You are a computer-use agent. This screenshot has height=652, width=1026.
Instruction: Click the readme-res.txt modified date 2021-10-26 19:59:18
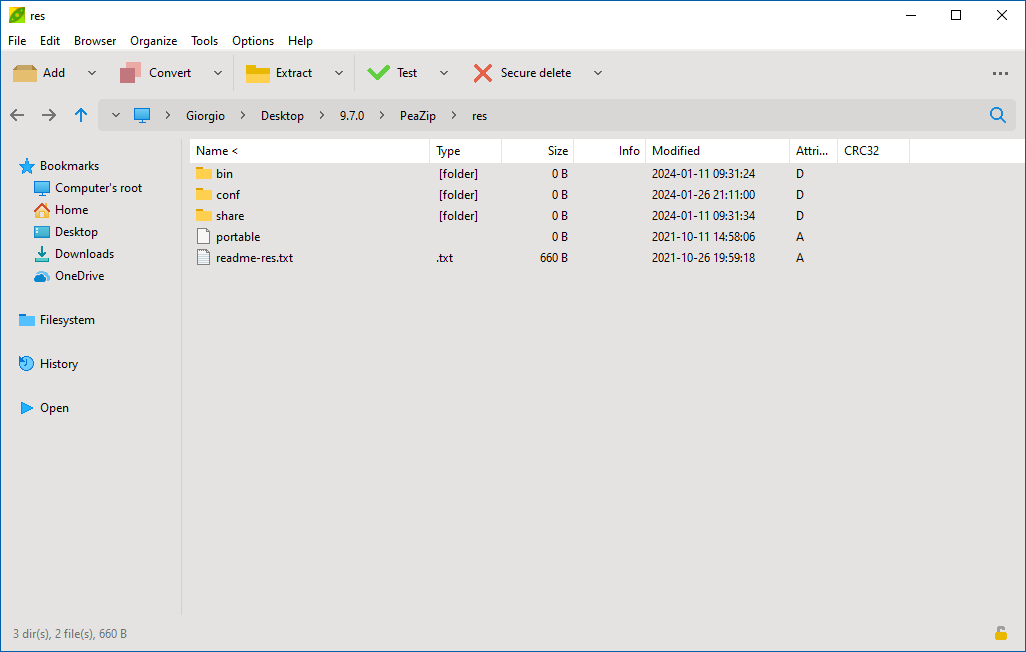coord(703,258)
